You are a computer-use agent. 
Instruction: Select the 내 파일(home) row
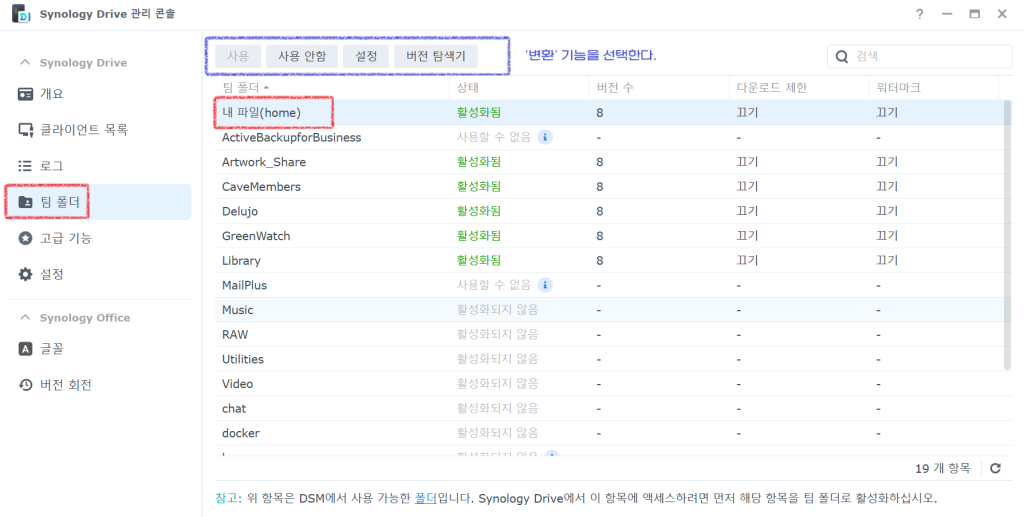(x=609, y=112)
